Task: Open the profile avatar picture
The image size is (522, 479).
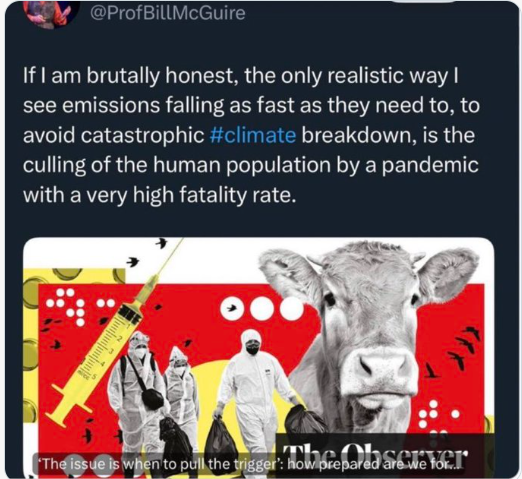Action: [49, 13]
